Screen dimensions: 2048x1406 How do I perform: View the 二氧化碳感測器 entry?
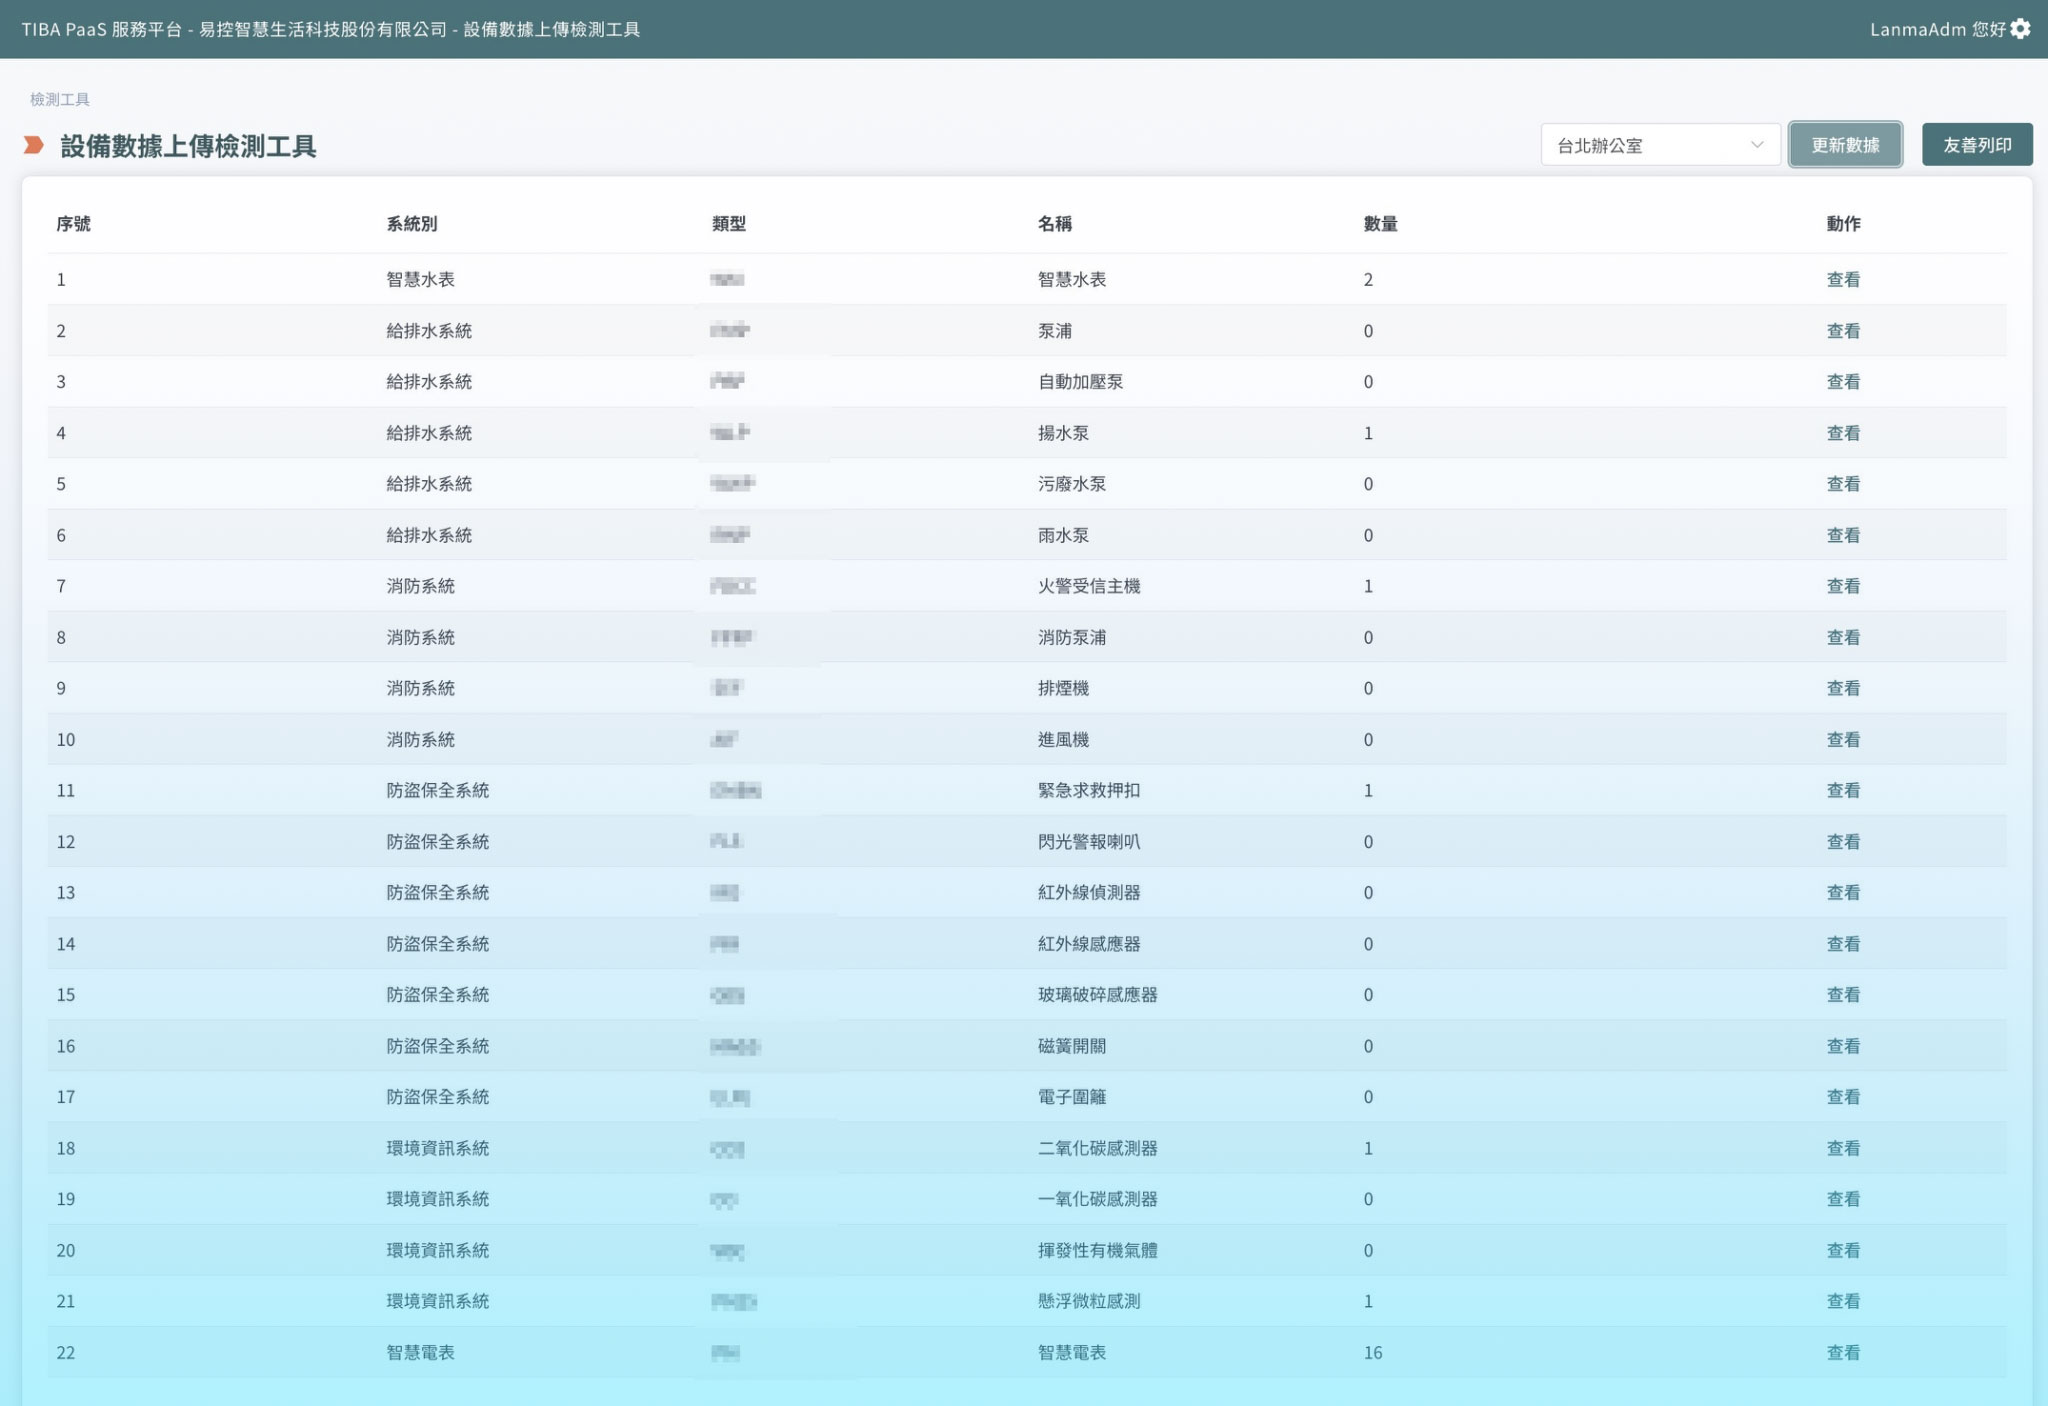coord(1842,1148)
